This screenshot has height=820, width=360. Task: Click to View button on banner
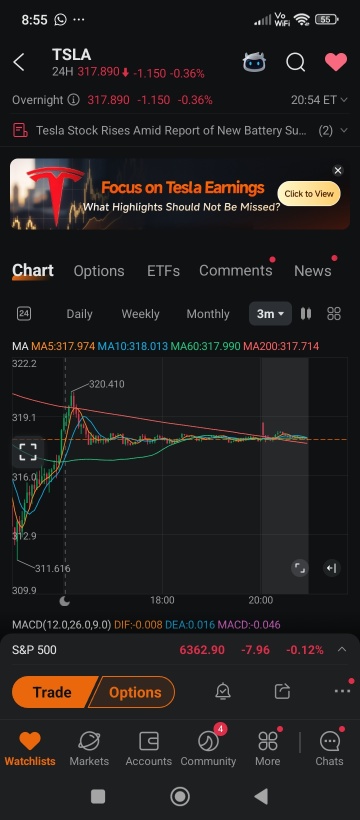(x=309, y=193)
